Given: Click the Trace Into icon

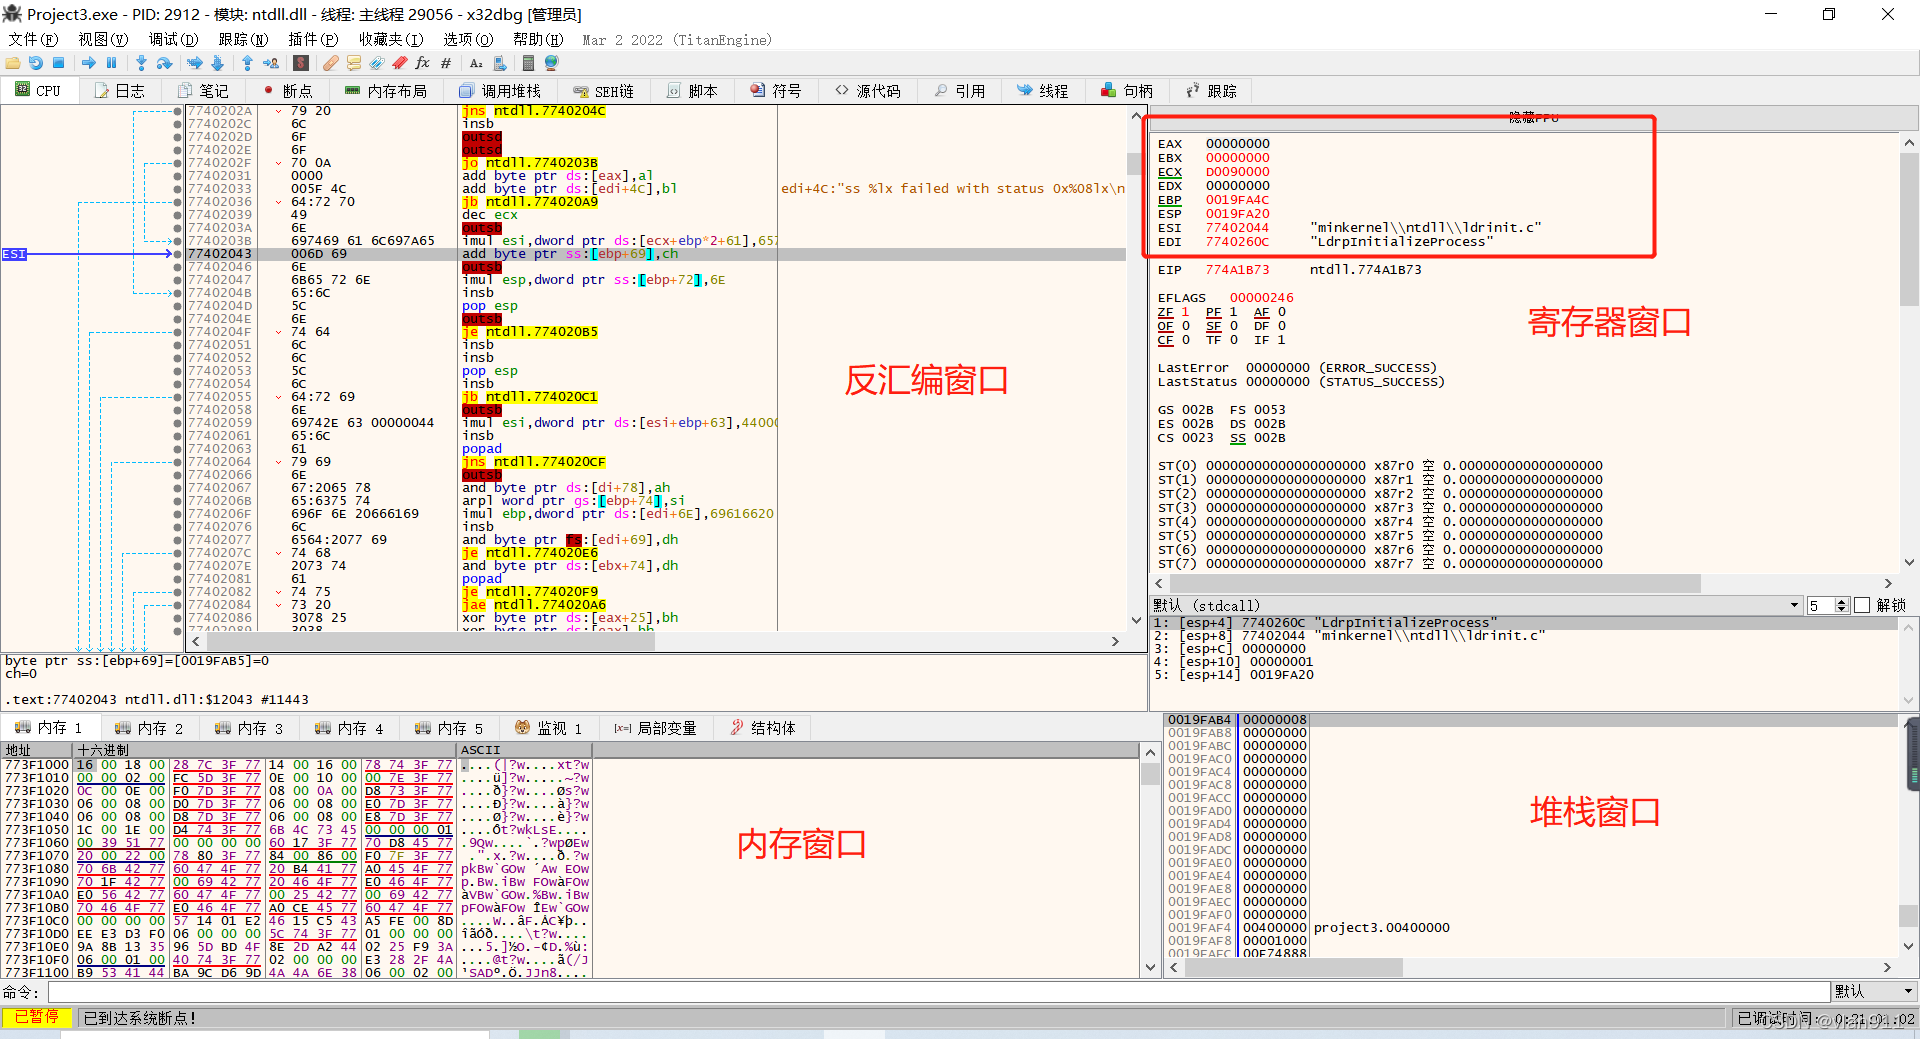Looking at the screenshot, I should tap(195, 63).
